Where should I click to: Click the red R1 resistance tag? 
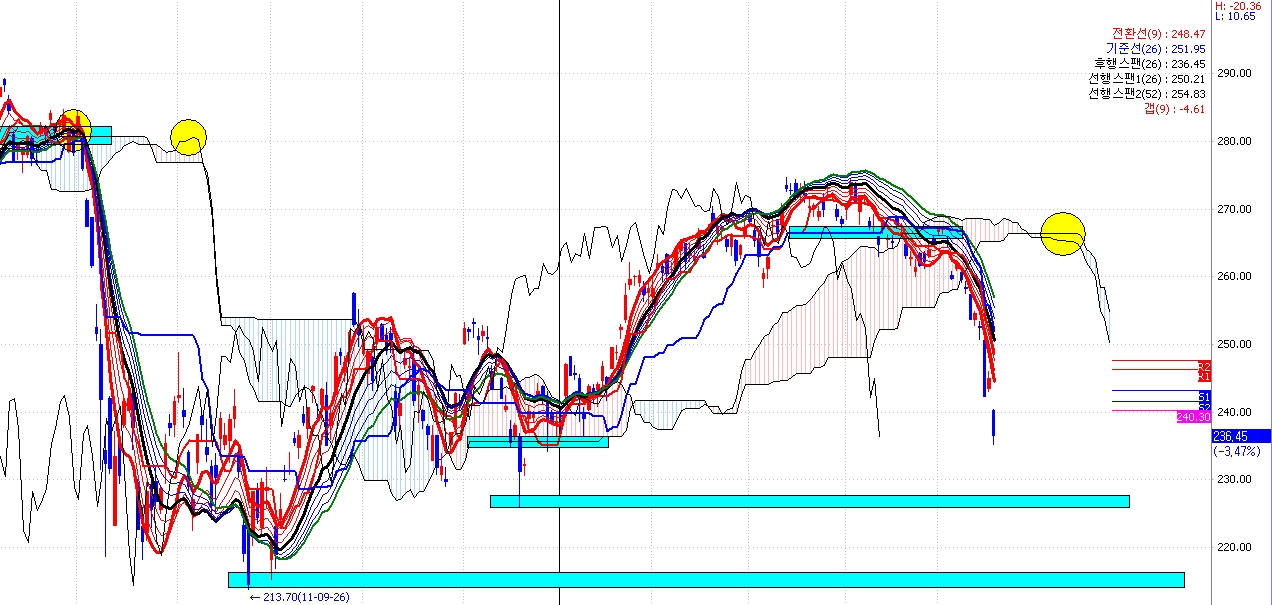point(1204,377)
